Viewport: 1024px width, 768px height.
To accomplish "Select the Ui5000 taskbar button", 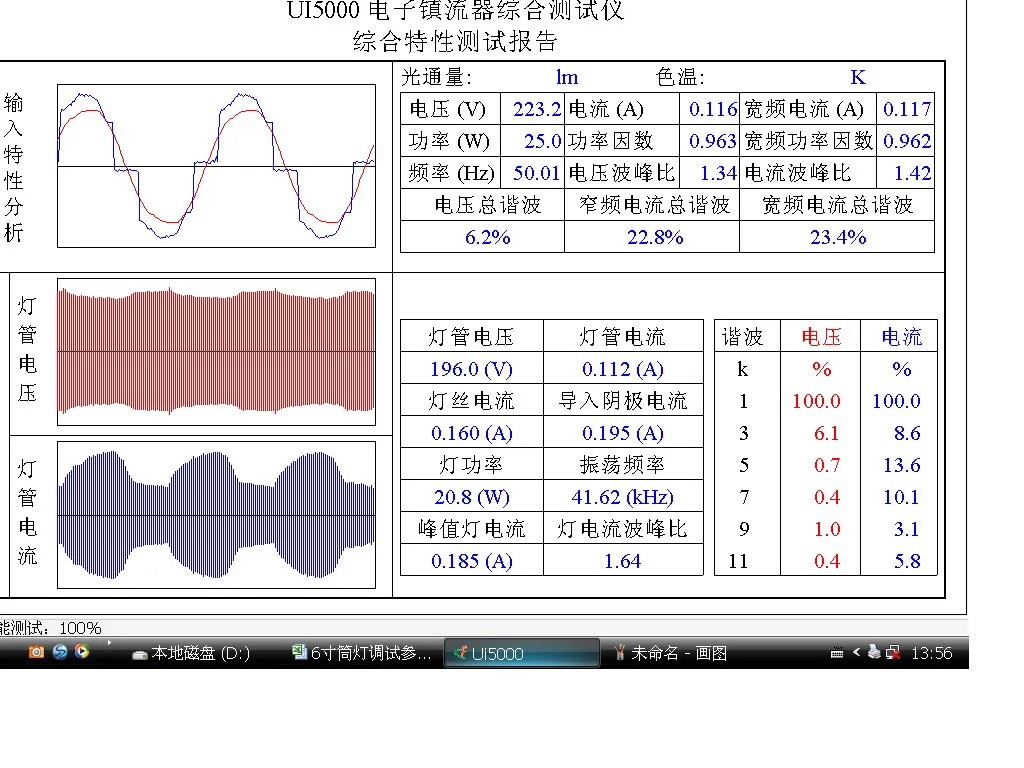I will 521,653.
